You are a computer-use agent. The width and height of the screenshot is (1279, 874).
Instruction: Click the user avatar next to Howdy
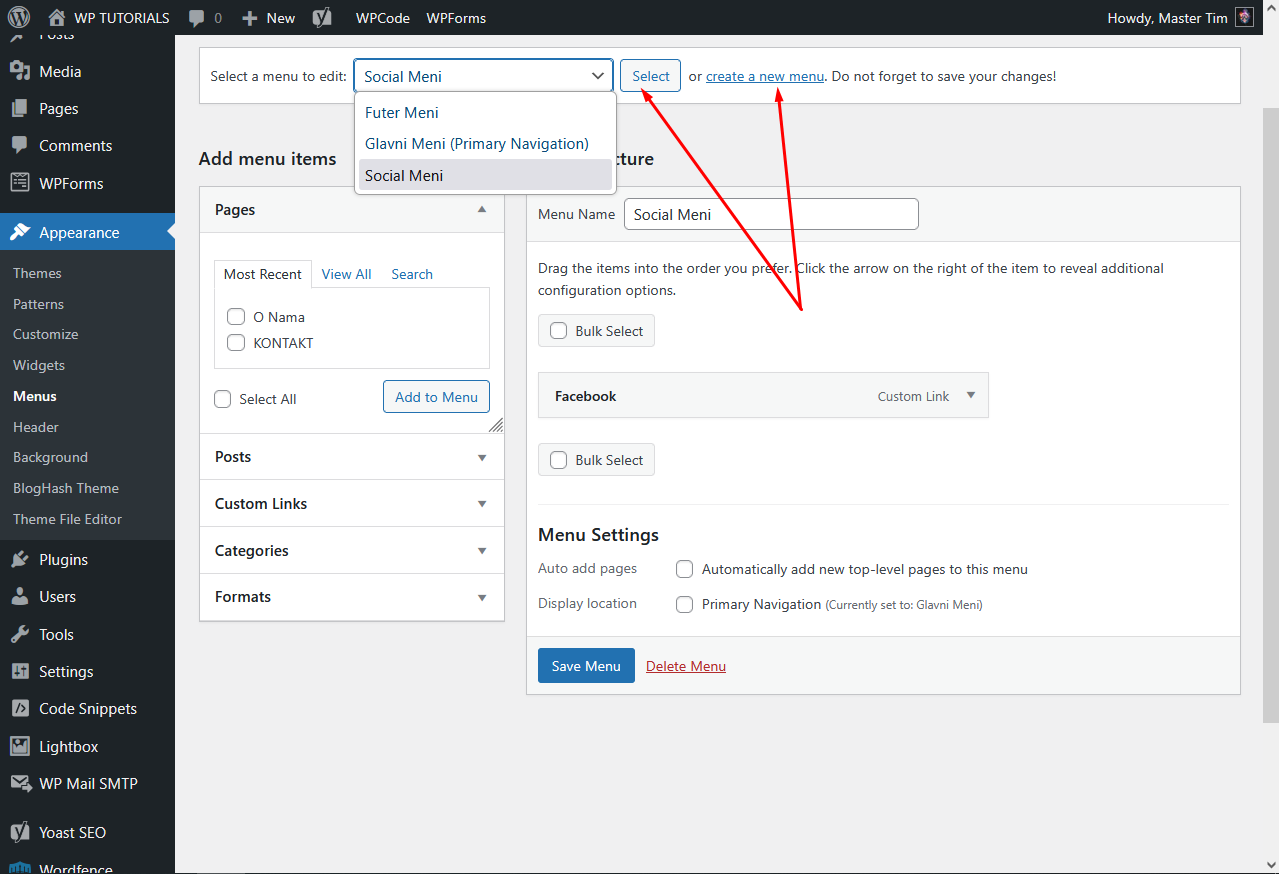tap(1244, 18)
